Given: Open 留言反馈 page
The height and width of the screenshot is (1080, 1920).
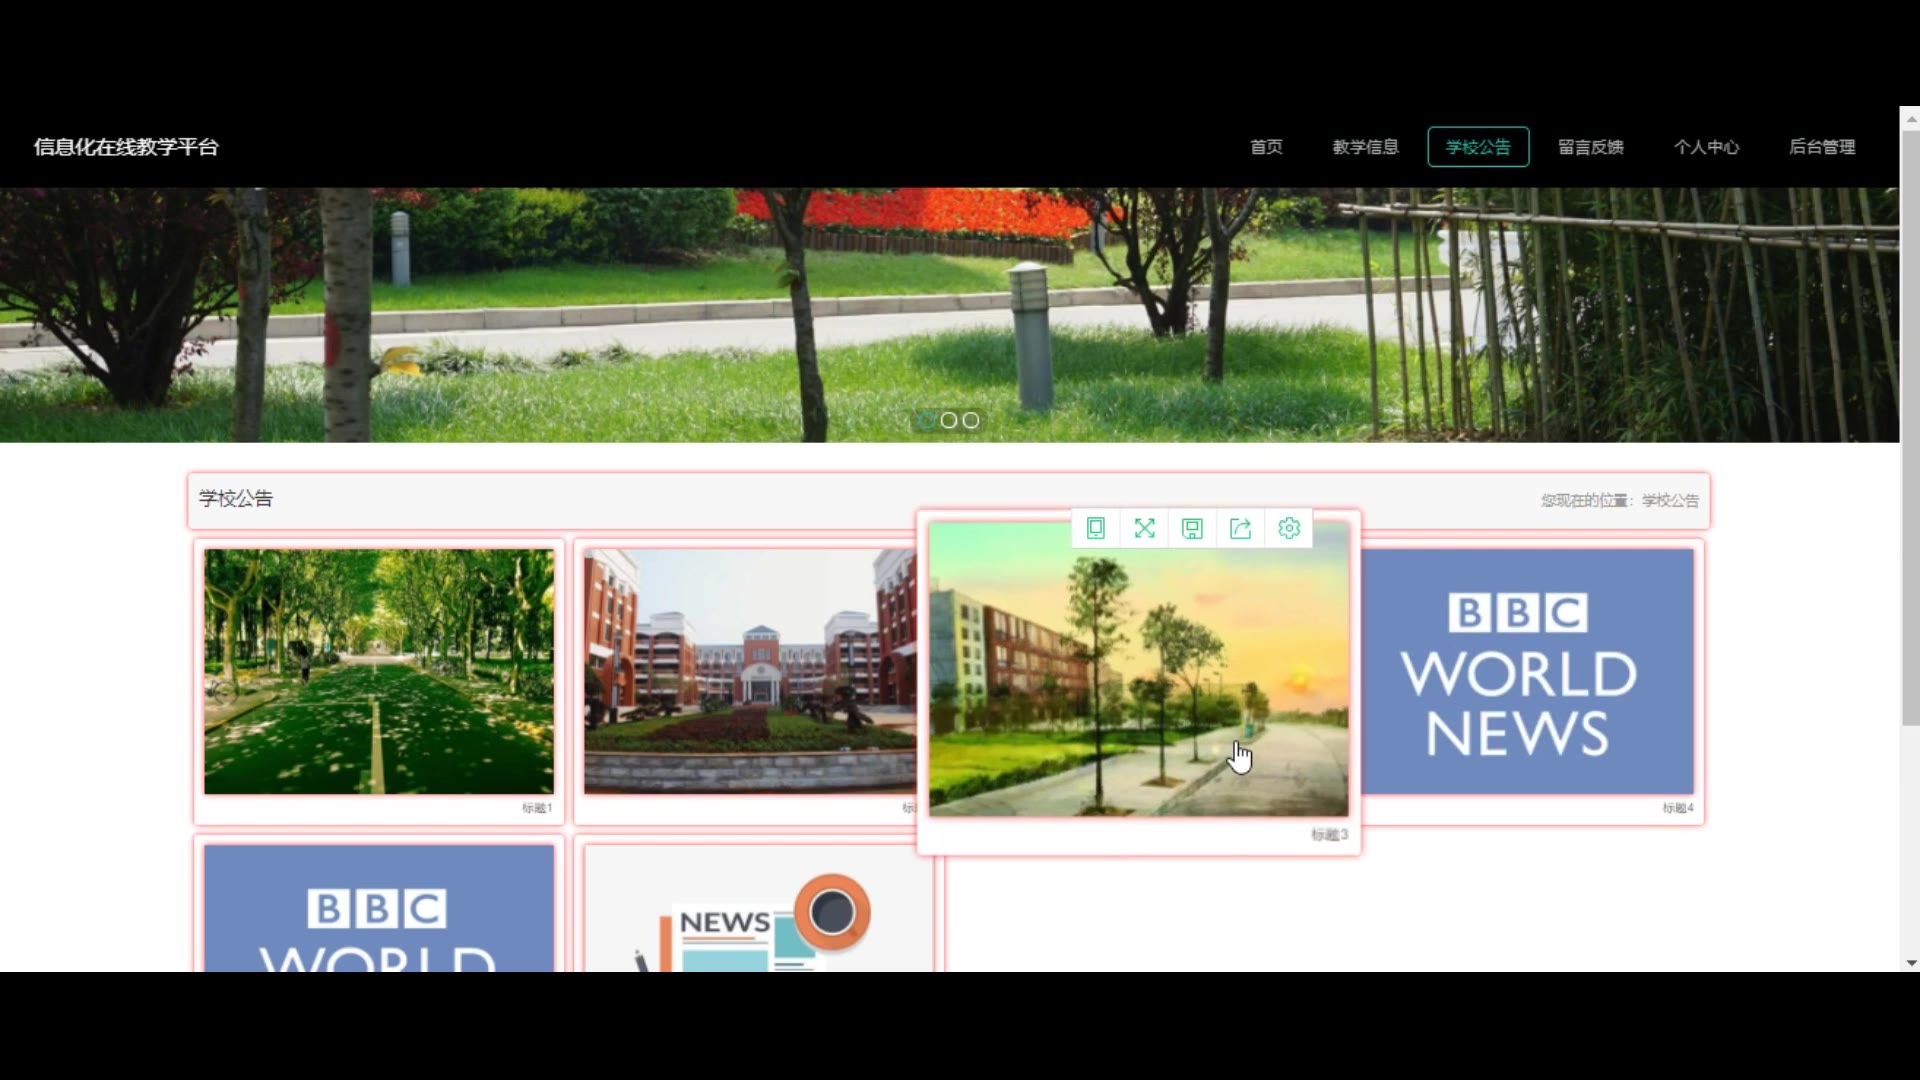Looking at the screenshot, I should pyautogui.click(x=1590, y=147).
